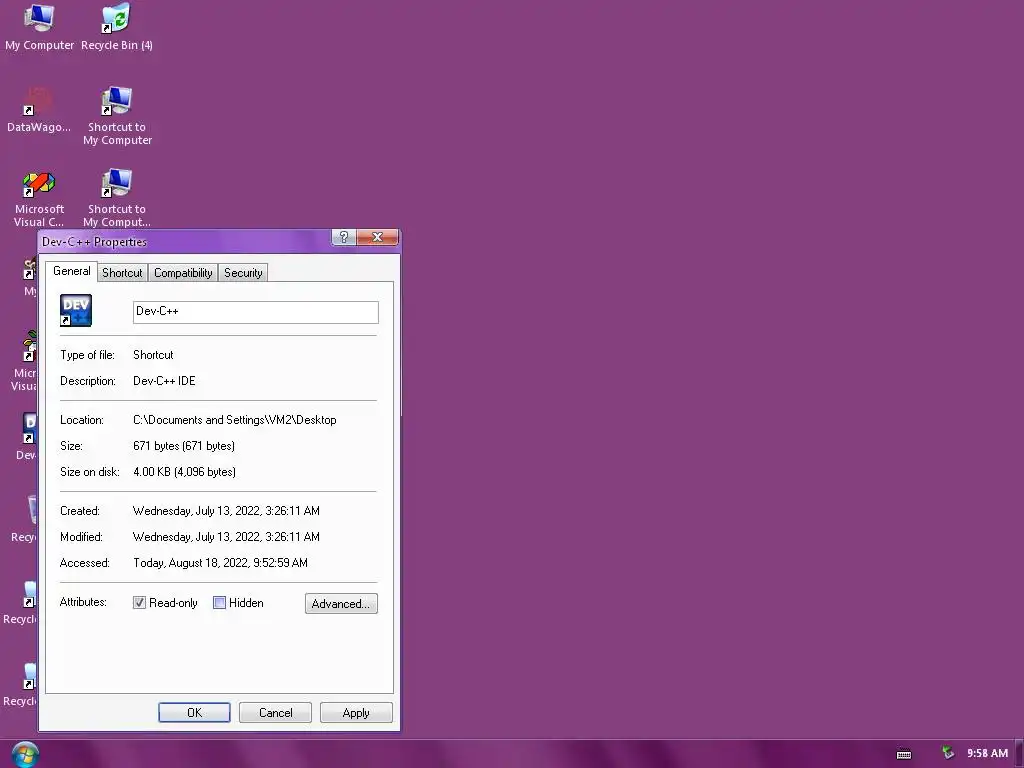Select the Microsoft Visual C... desktop shortcut
Image resolution: width=1024 pixels, height=768 pixels.
(39, 199)
